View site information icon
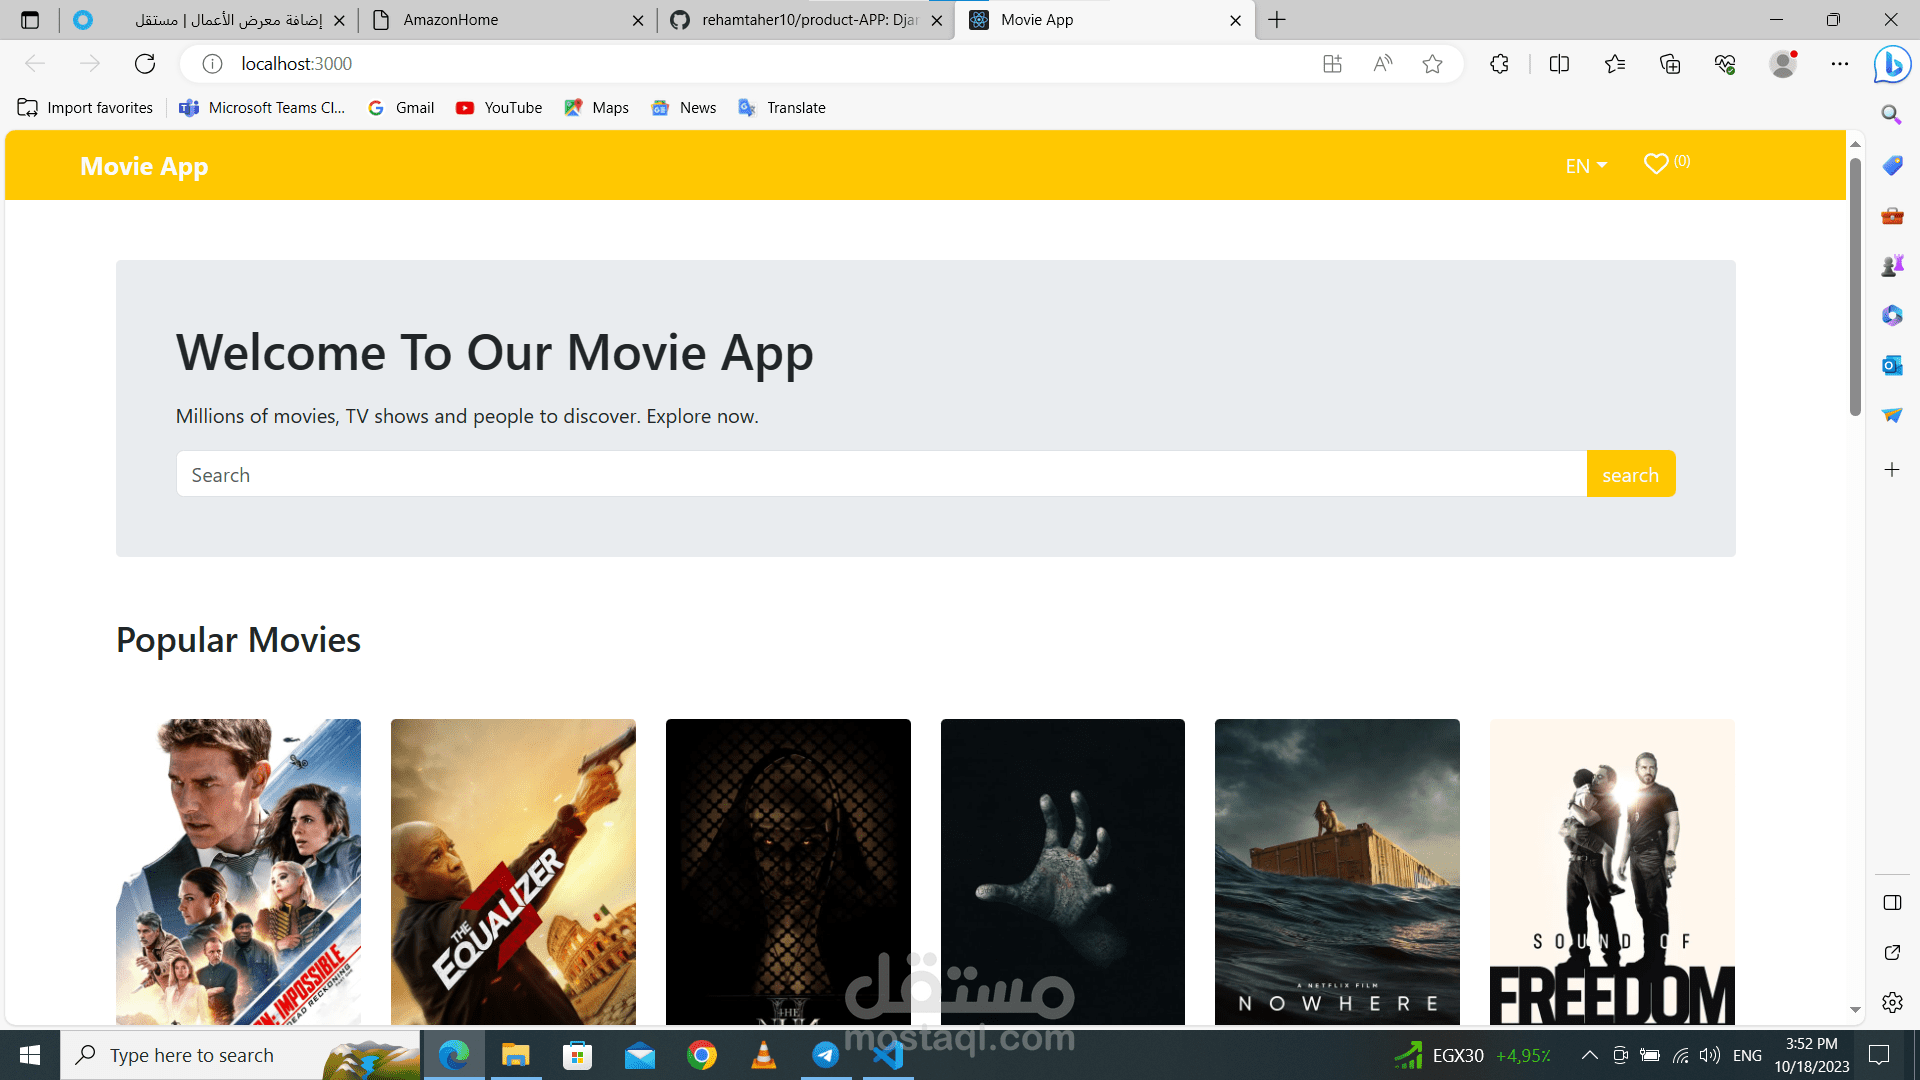Screen dimensions: 1920x1080 (212, 64)
